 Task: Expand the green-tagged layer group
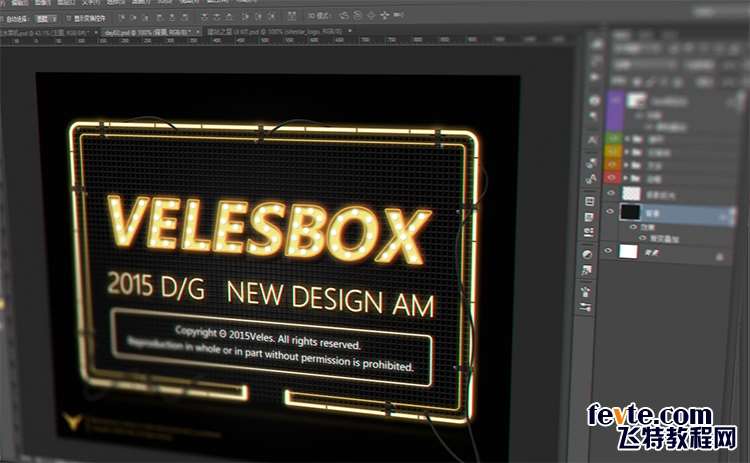click(x=628, y=139)
